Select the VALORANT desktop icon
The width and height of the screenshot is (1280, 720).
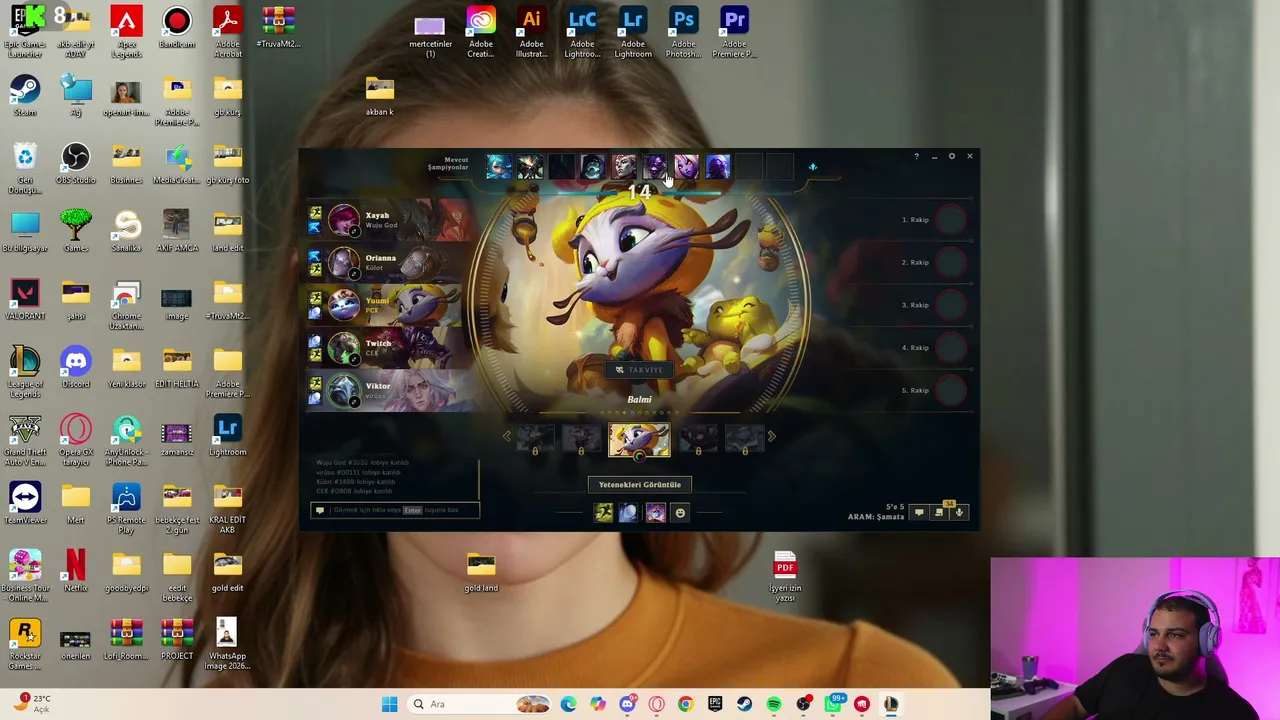25,300
